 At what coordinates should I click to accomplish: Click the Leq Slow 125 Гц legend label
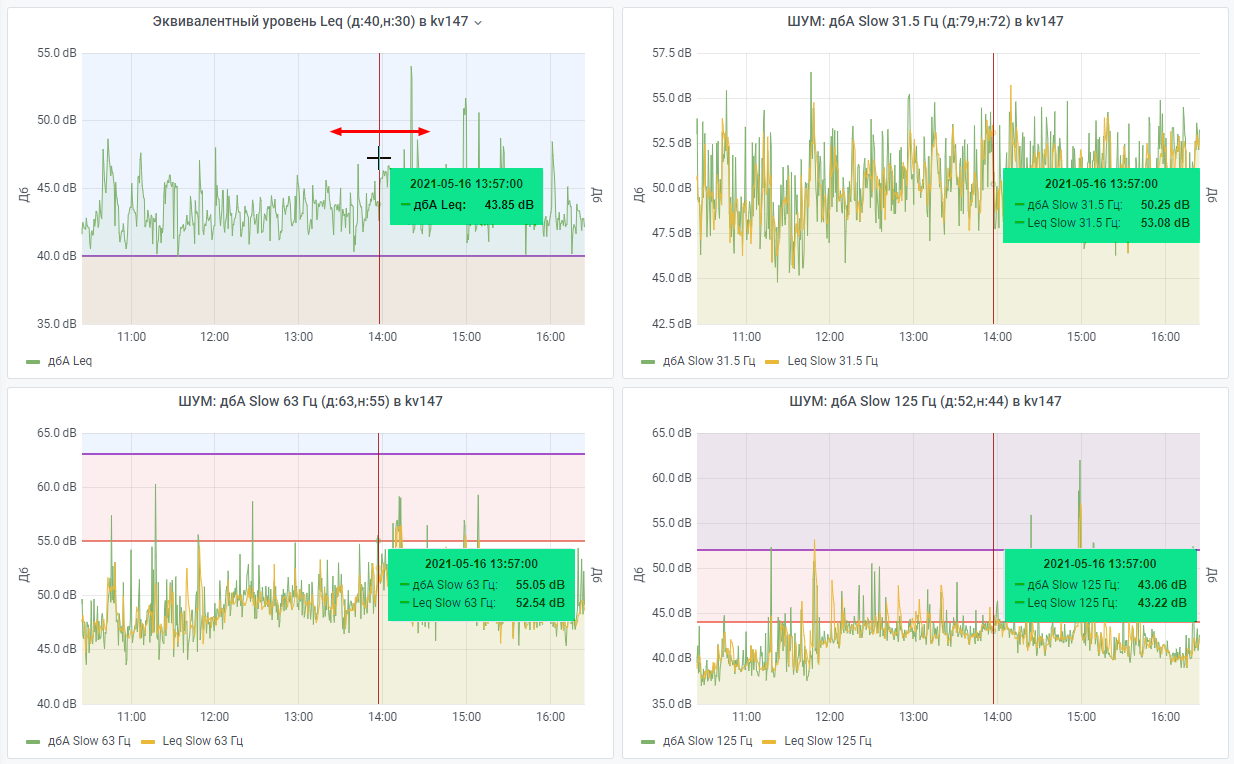[828, 741]
